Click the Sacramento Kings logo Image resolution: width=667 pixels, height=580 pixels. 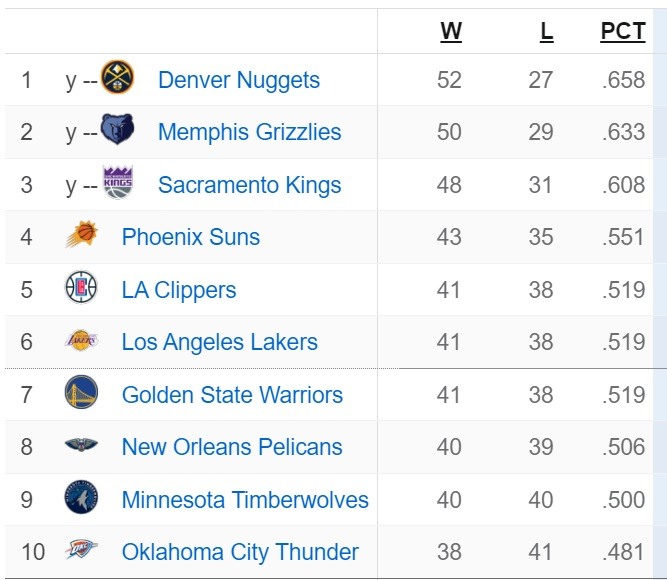tap(118, 182)
